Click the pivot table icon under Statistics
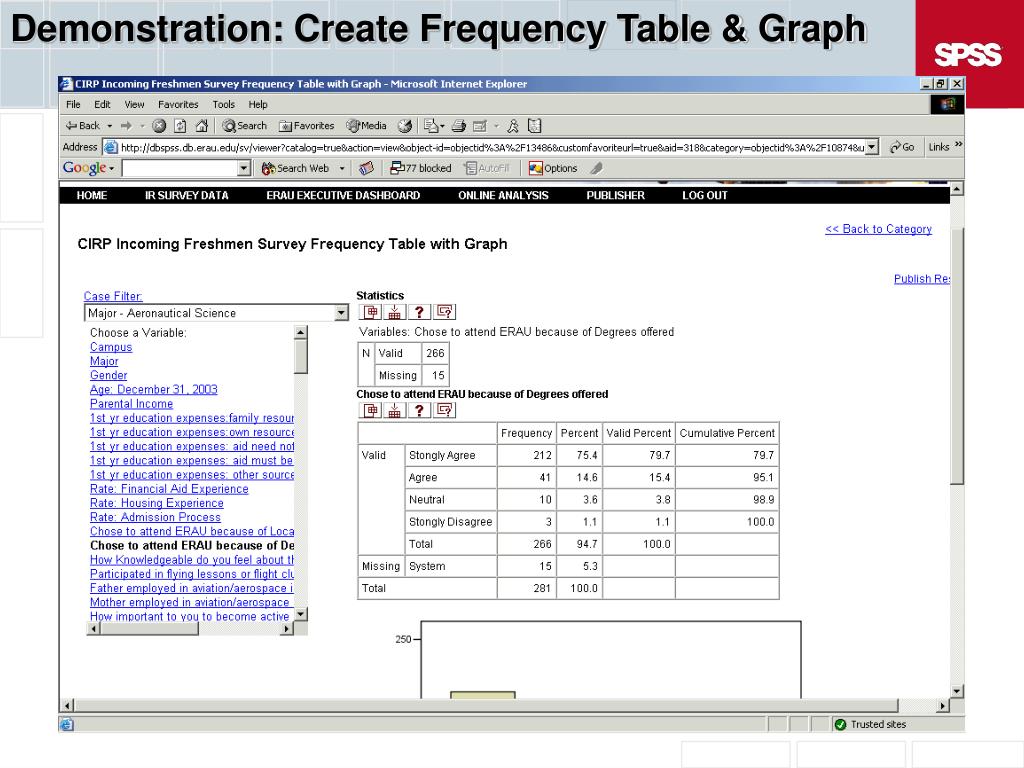 [x=370, y=312]
